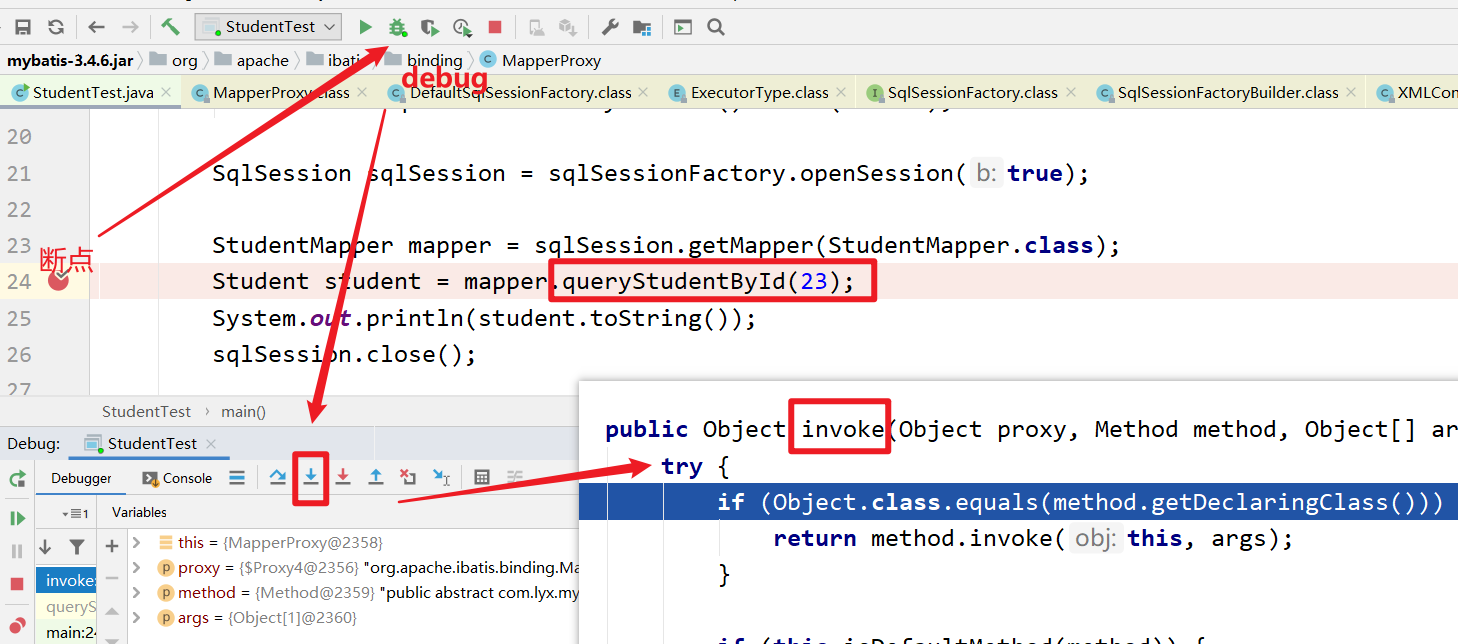Click StudentTest in the editor footer breadcrumb
The width and height of the screenshot is (1458, 644).
[146, 411]
